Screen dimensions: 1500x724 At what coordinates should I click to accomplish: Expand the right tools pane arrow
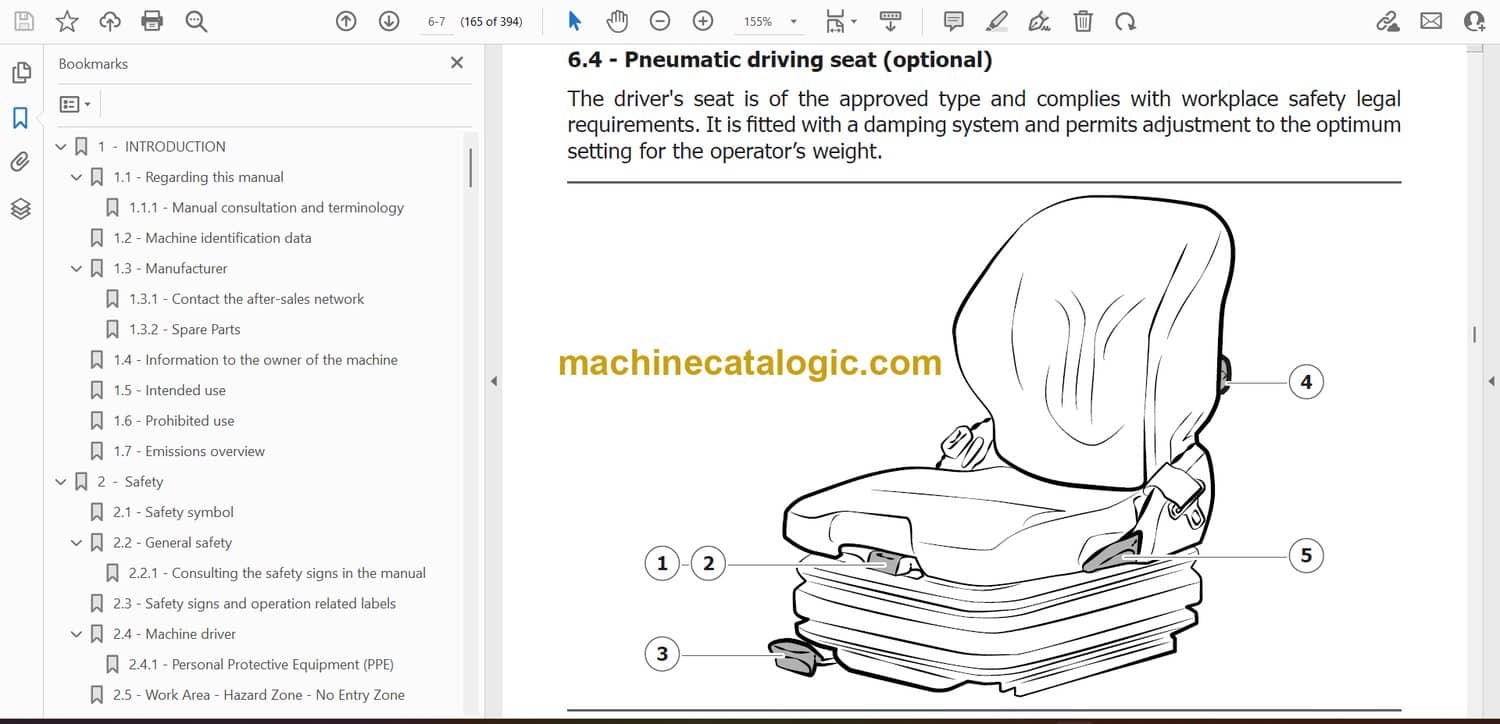pyautogui.click(x=1491, y=381)
